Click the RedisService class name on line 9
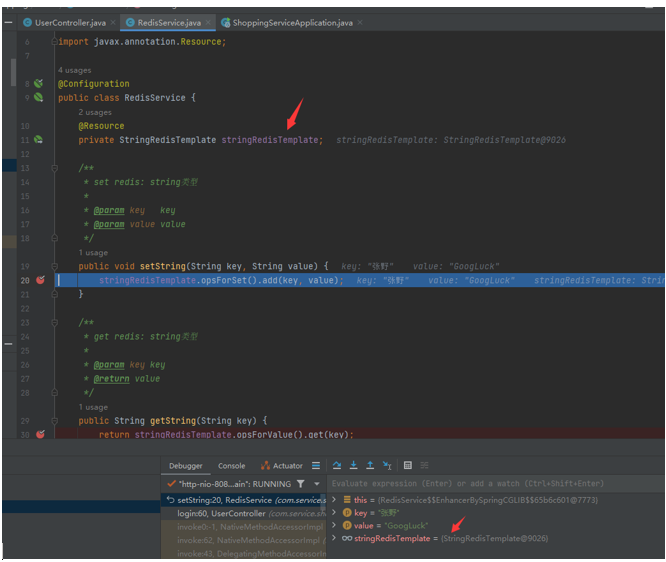Screen dimensions: 666x562 point(155,98)
